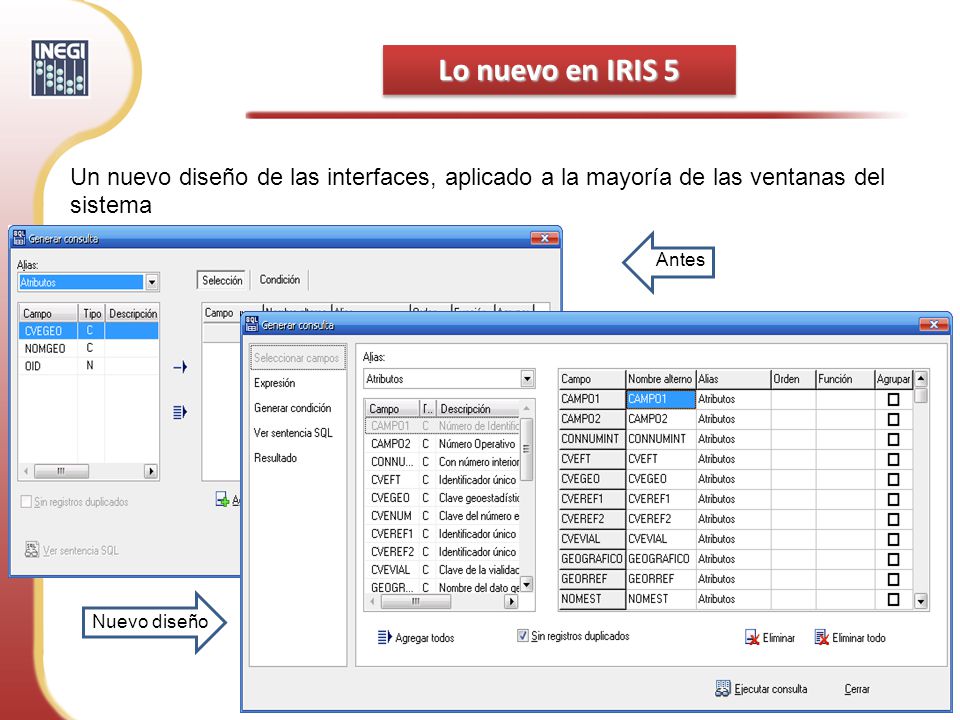960x720 pixels.
Task: Click Eliminar todo button label
Action: coord(859,638)
